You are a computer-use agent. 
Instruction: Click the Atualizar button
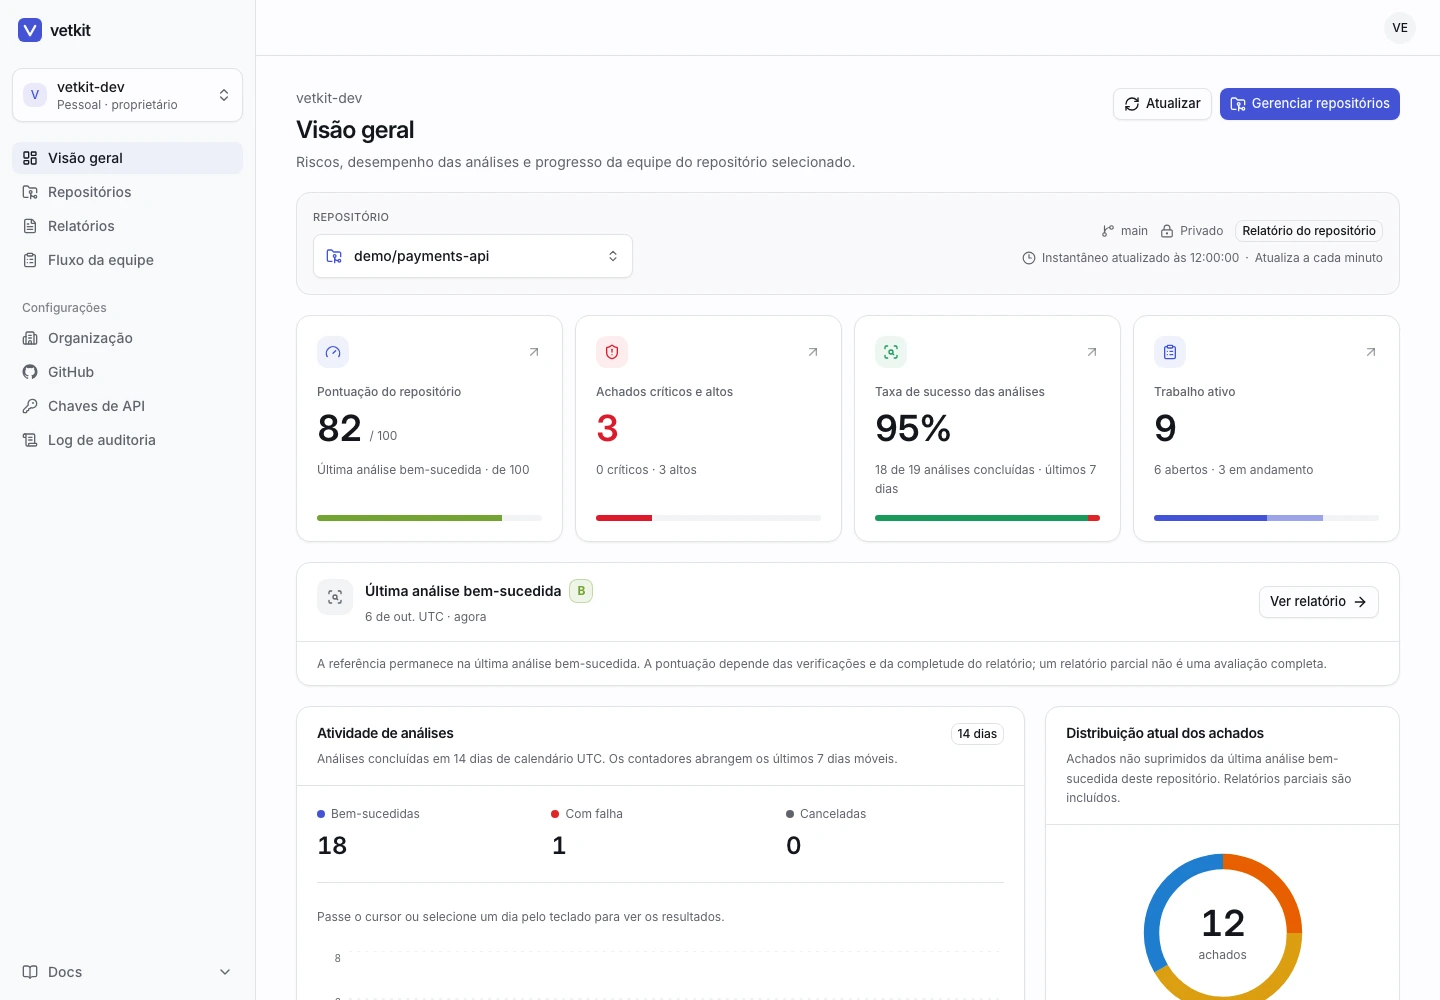click(x=1162, y=104)
